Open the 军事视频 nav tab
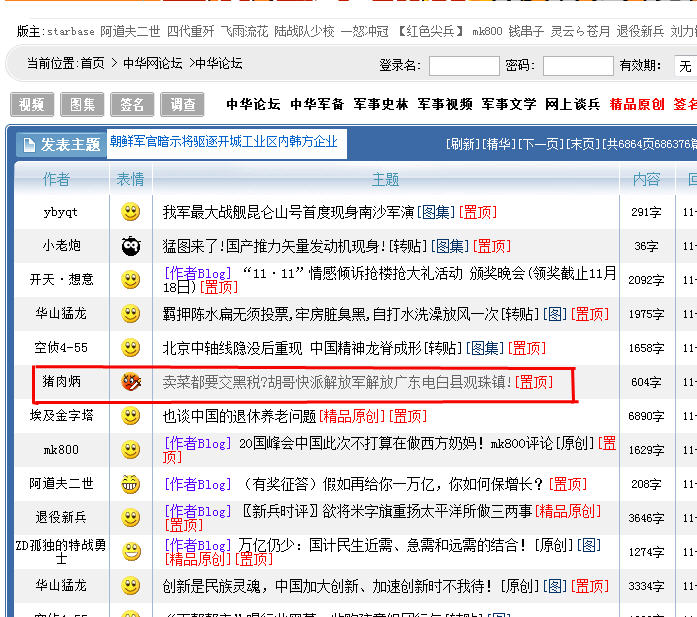Screen dimensions: 697x617 click(445, 104)
